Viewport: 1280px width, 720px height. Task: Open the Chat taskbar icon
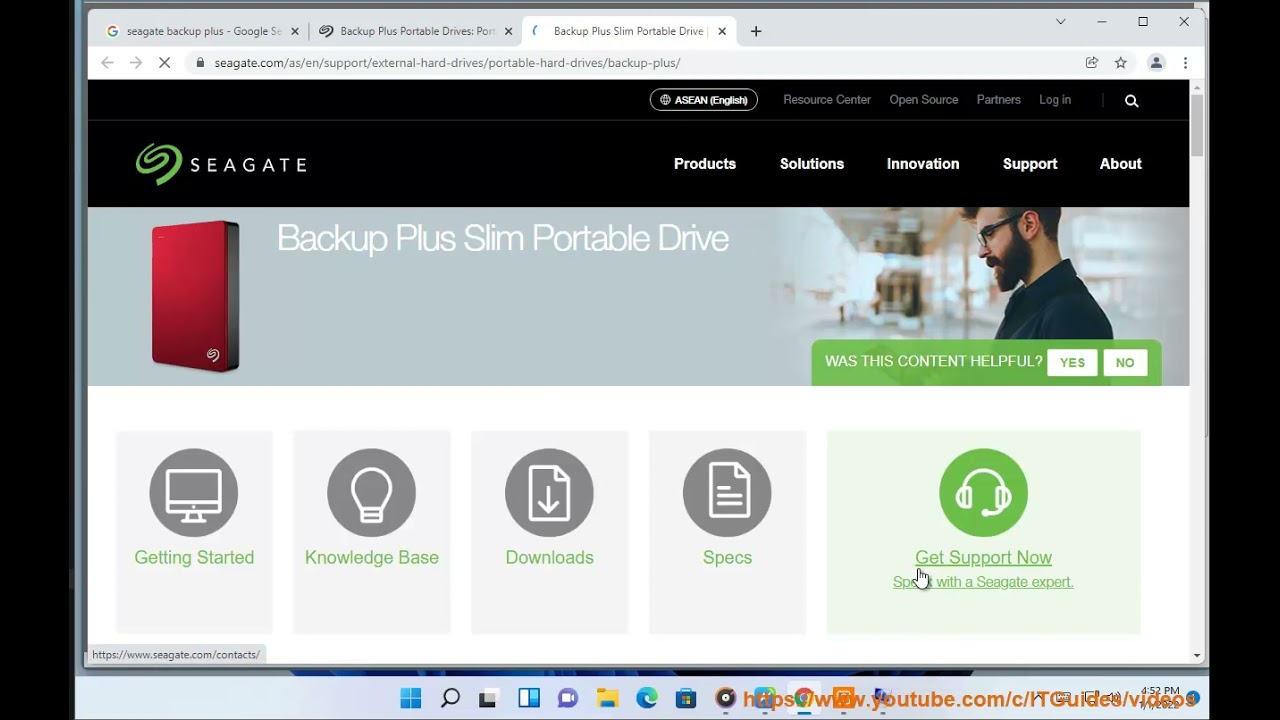(568, 698)
